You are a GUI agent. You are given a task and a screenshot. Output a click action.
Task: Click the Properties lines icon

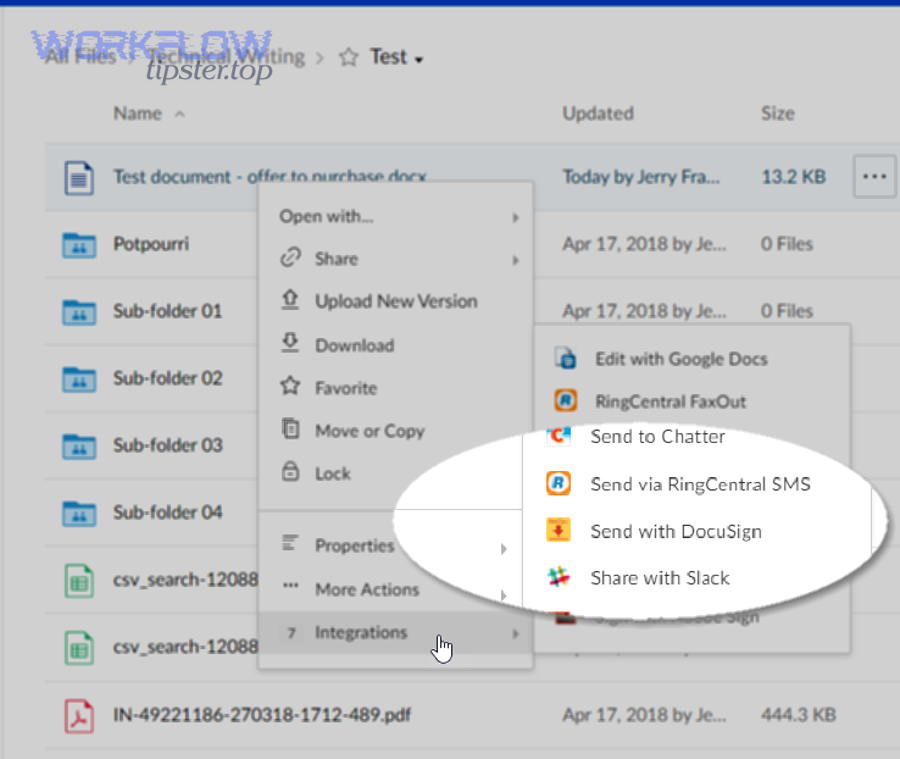[290, 543]
